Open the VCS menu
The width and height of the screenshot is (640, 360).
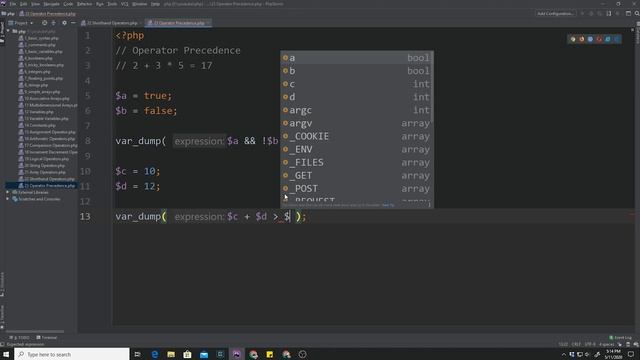click(124, 4)
